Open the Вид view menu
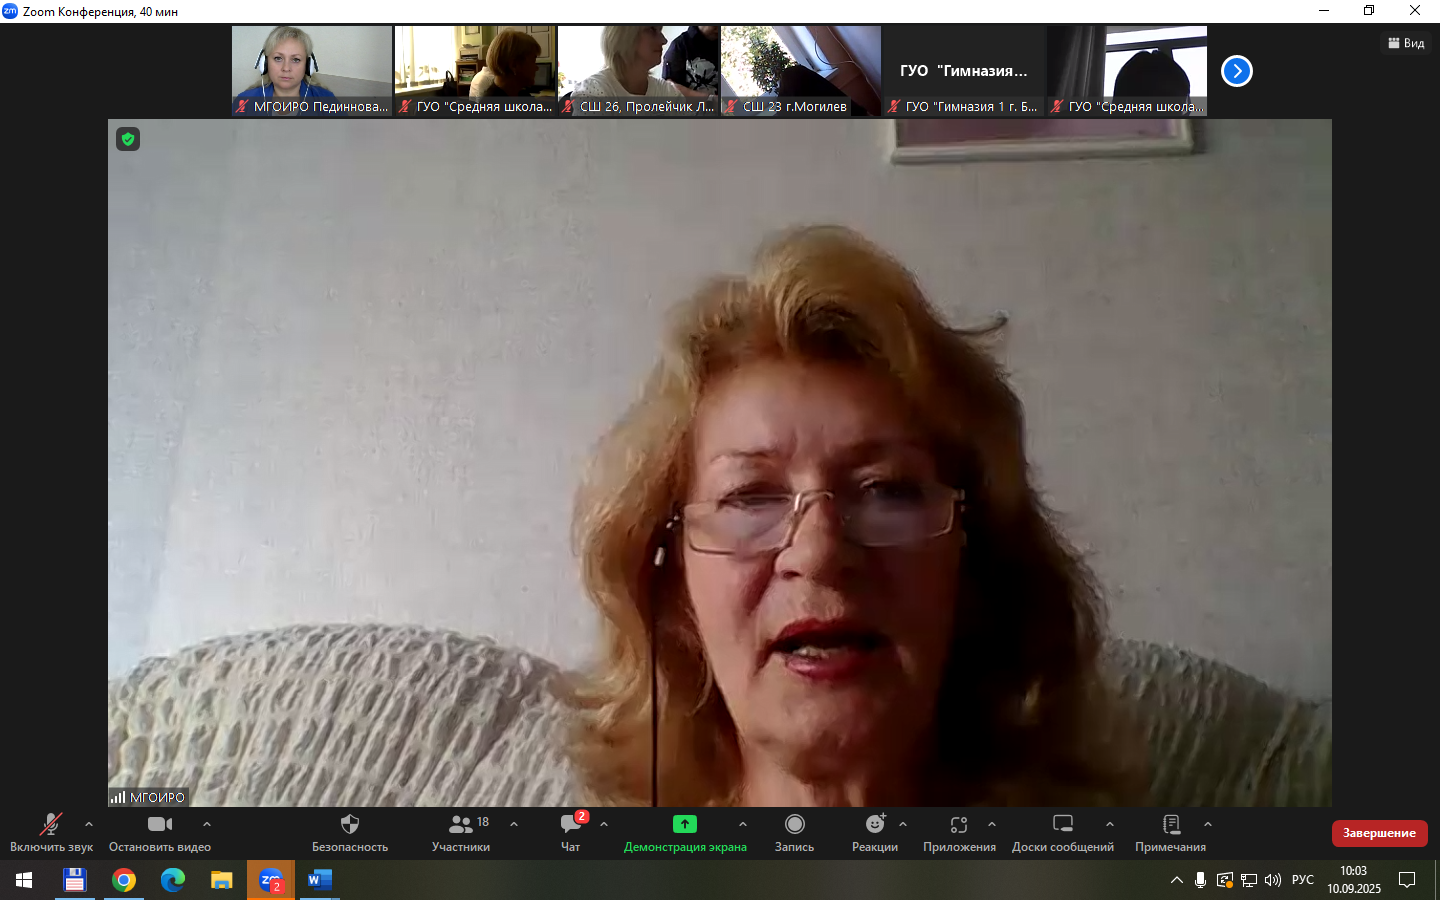 (1406, 43)
